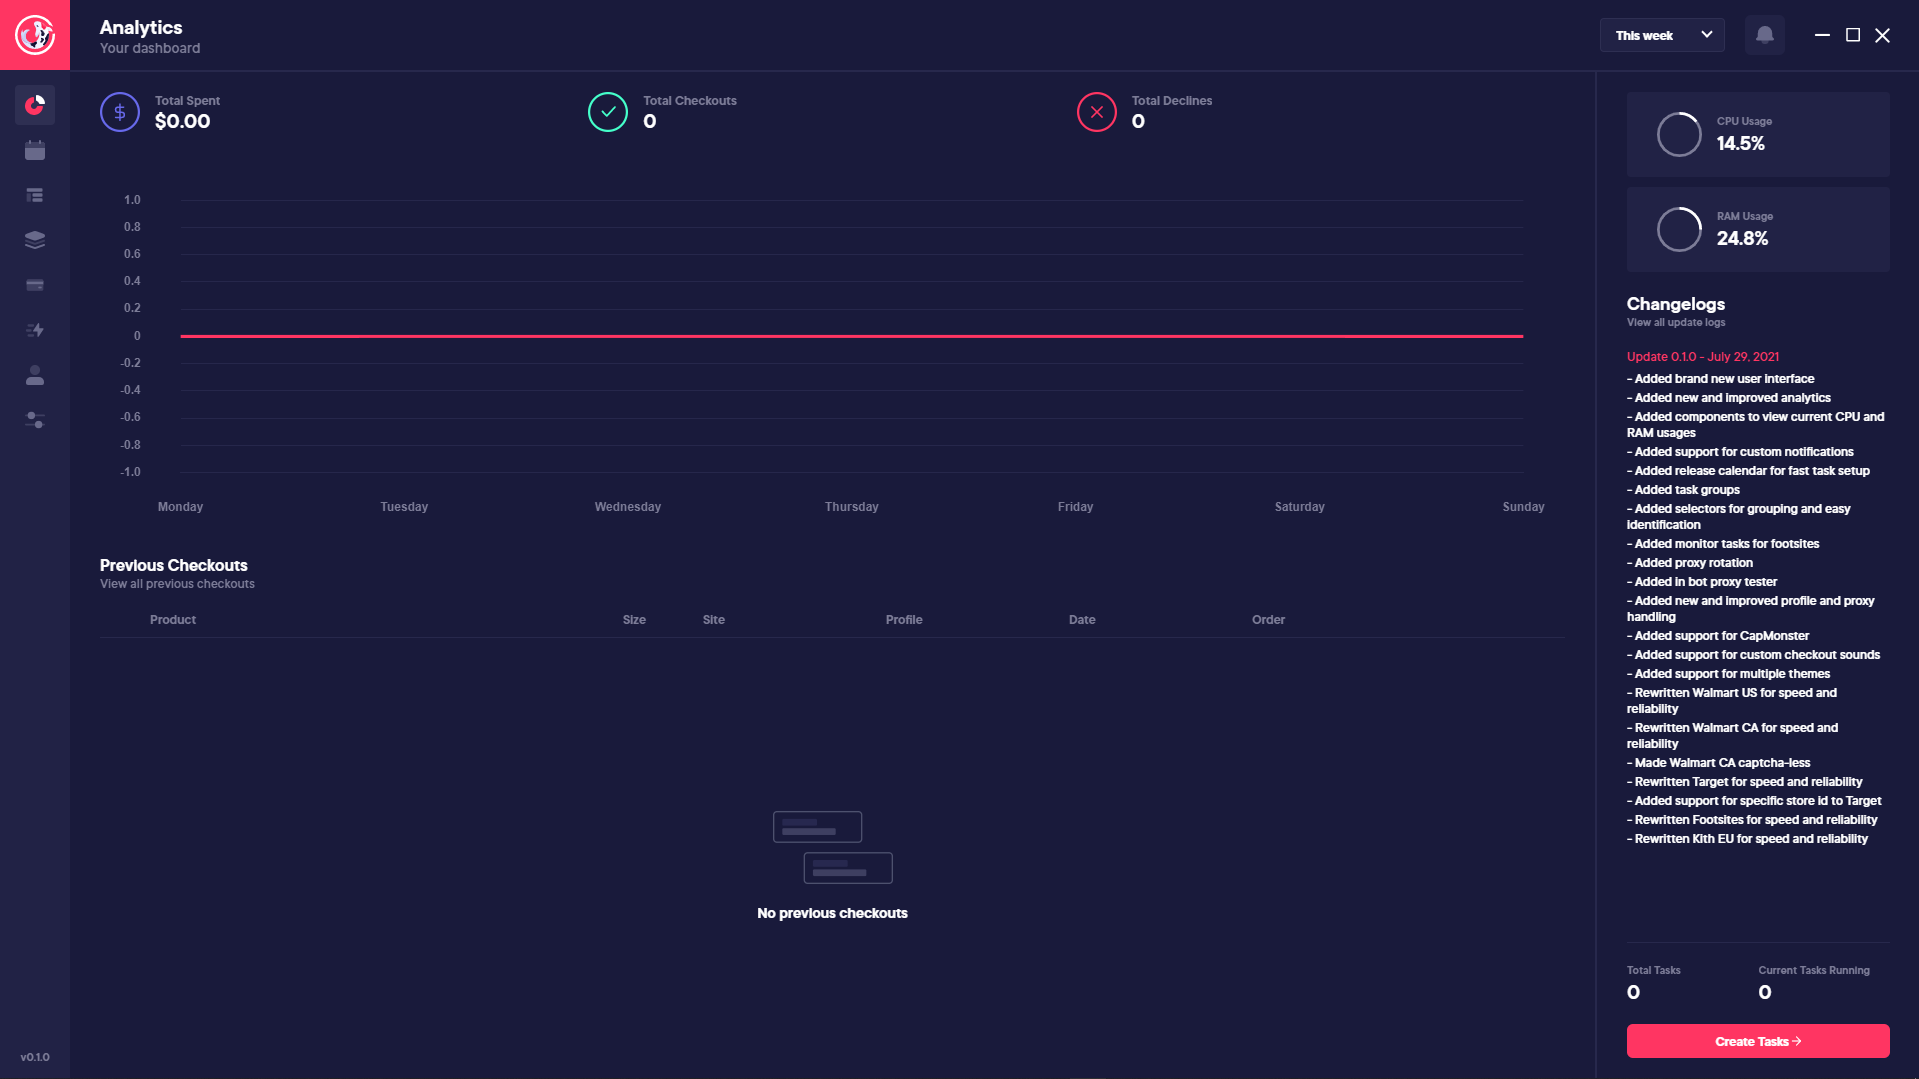Image resolution: width=1919 pixels, height=1079 pixels.
Task: Click the CPU Usage progress ring
Action: tap(1678, 134)
